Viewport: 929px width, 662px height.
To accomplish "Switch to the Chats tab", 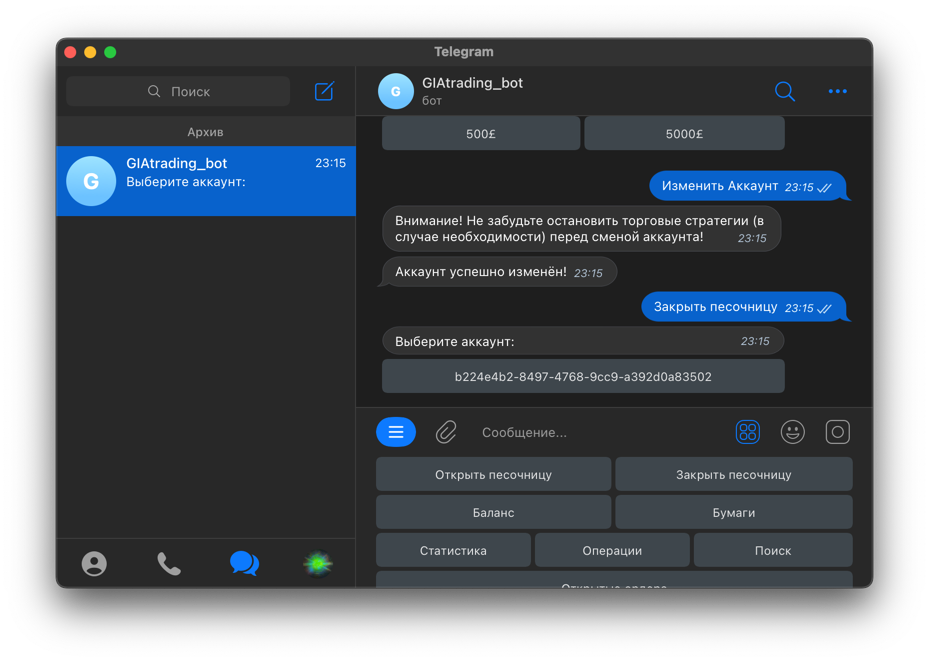I will pyautogui.click(x=244, y=563).
